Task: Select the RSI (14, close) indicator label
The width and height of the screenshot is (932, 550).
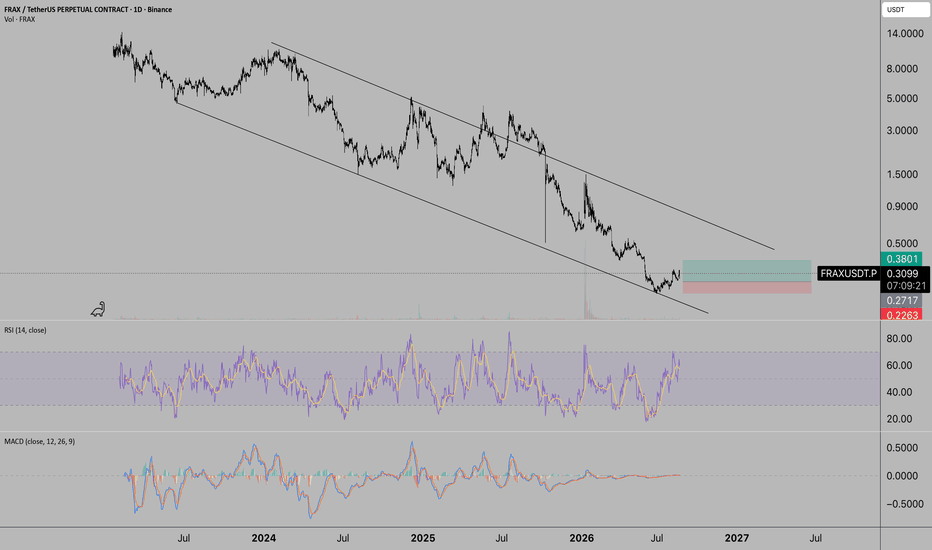Action: (25, 330)
